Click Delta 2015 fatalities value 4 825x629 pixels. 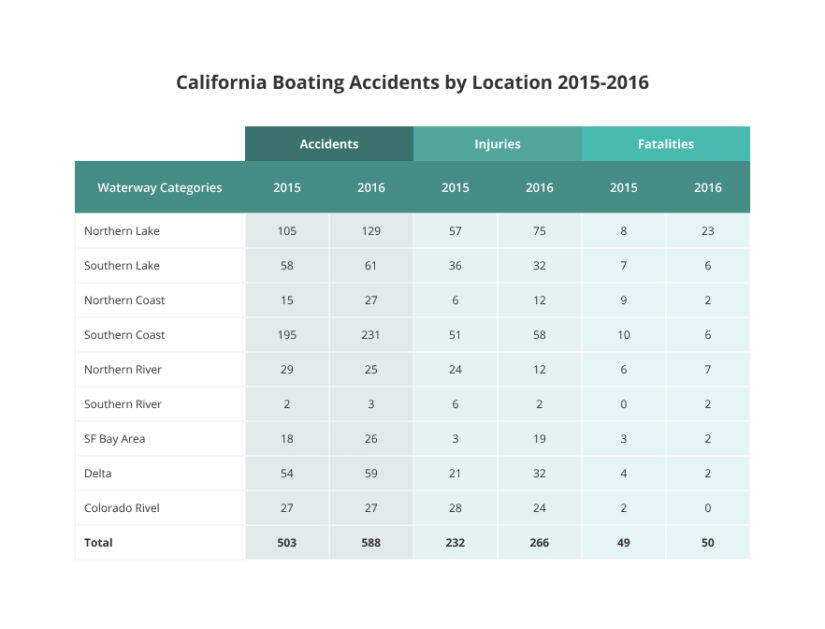click(x=623, y=473)
